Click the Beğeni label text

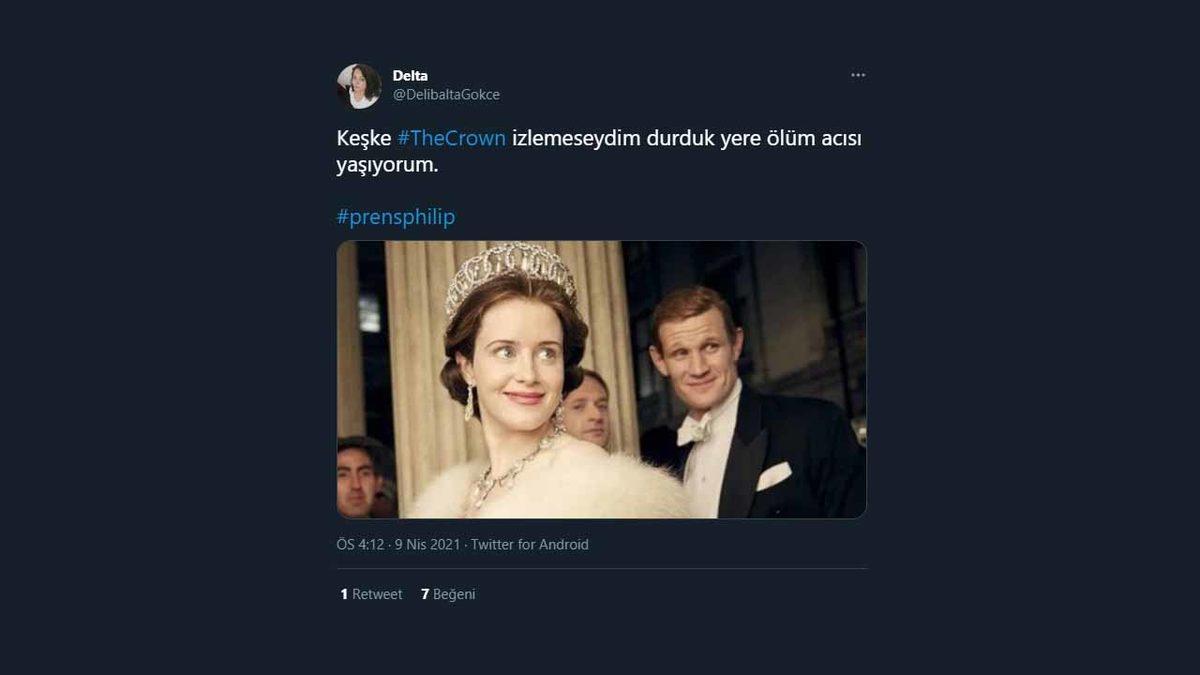click(x=455, y=593)
